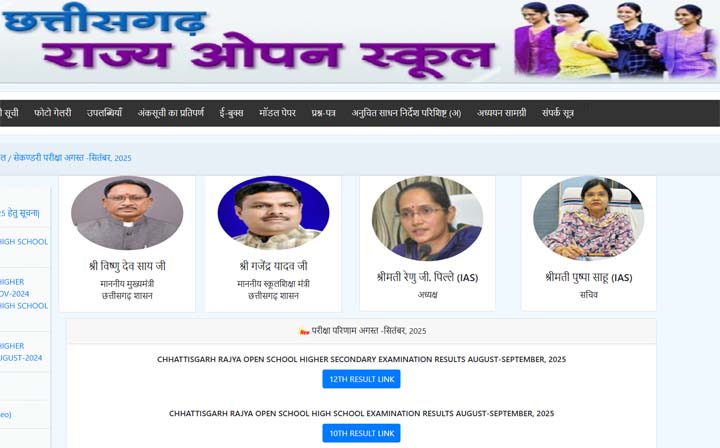Open the ई-बुक्स menu entry

click(x=231, y=113)
